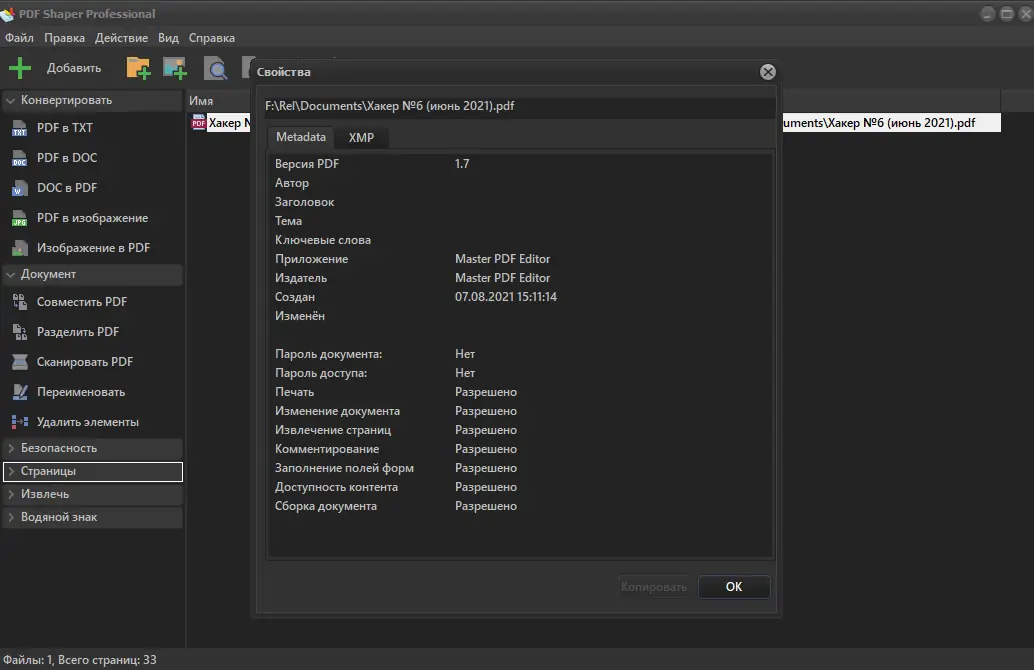The width and height of the screenshot is (1034, 670).
Task: Open the Действие menu
Action: (x=121, y=38)
